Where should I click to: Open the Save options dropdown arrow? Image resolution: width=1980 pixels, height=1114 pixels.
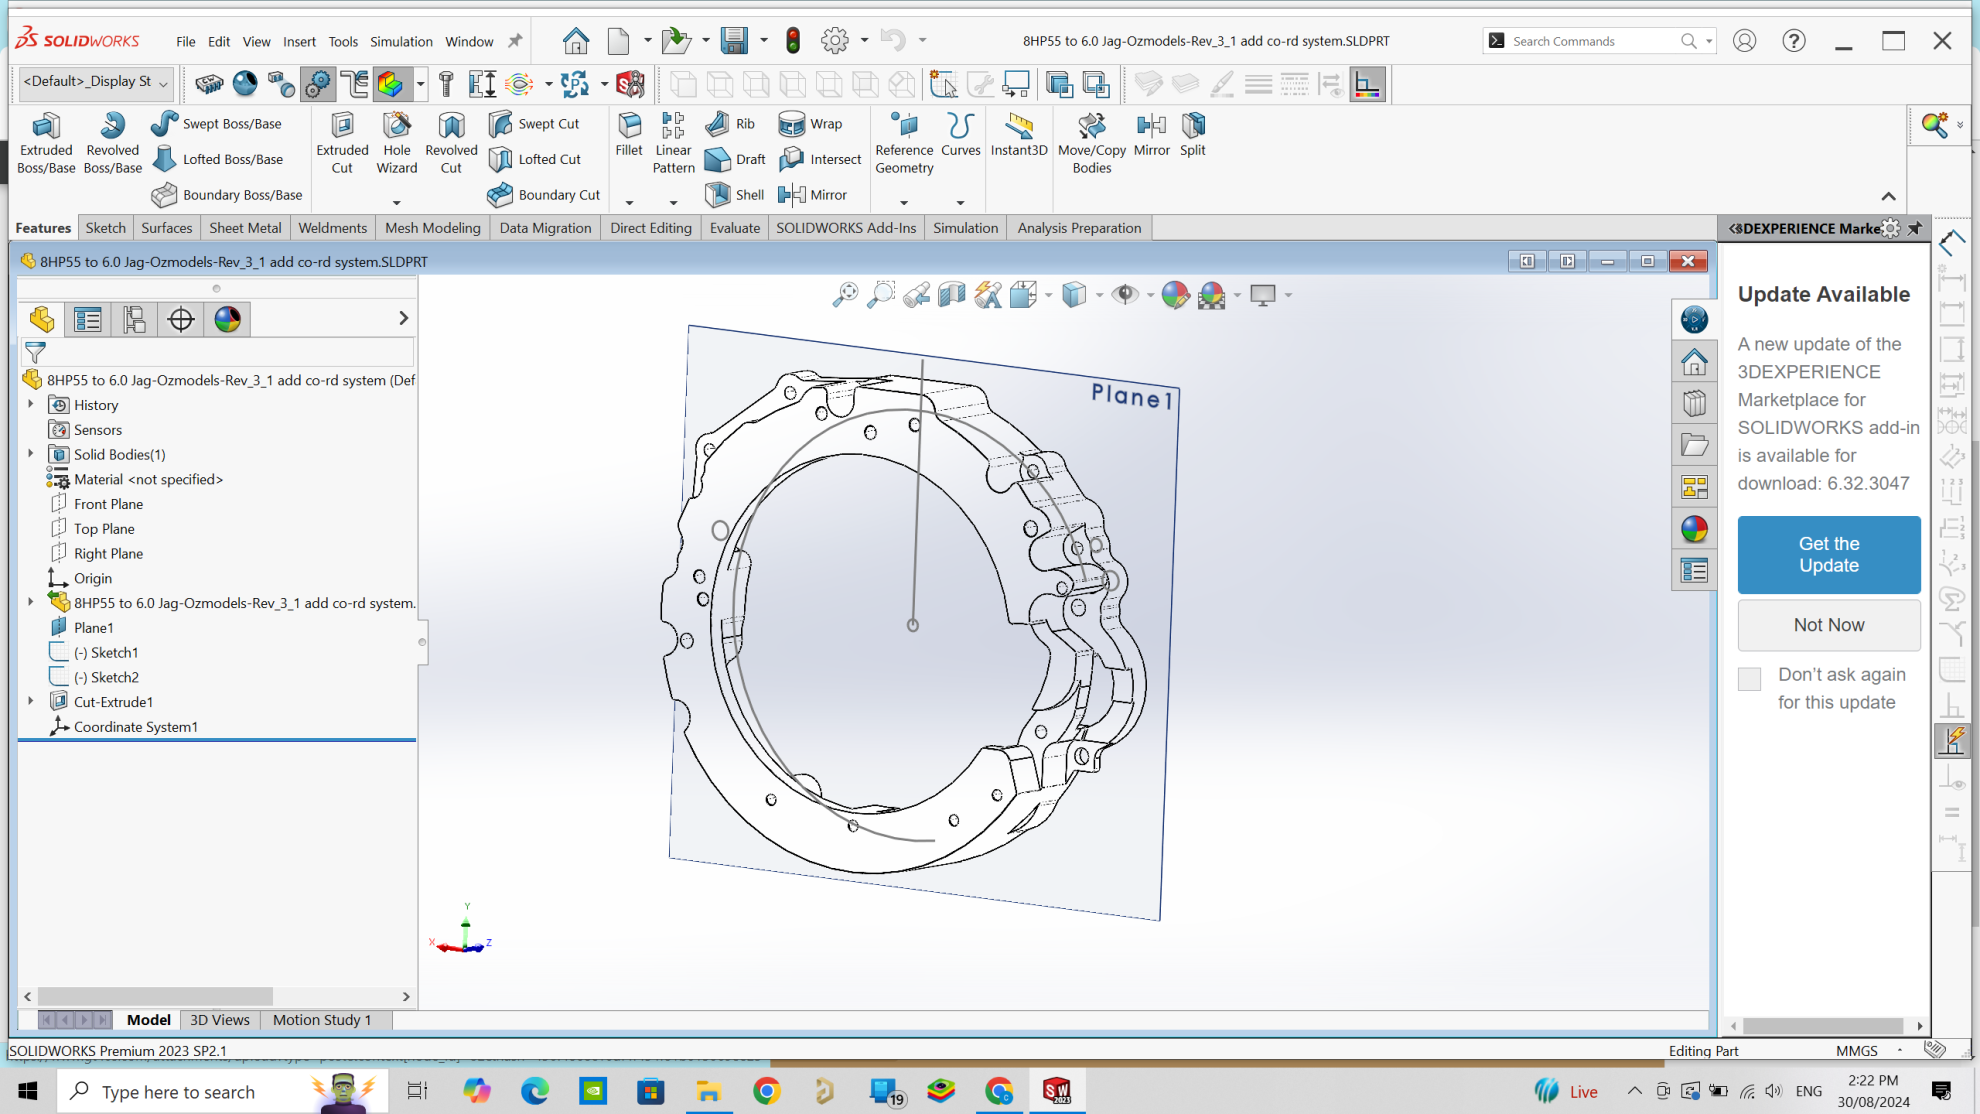click(764, 41)
